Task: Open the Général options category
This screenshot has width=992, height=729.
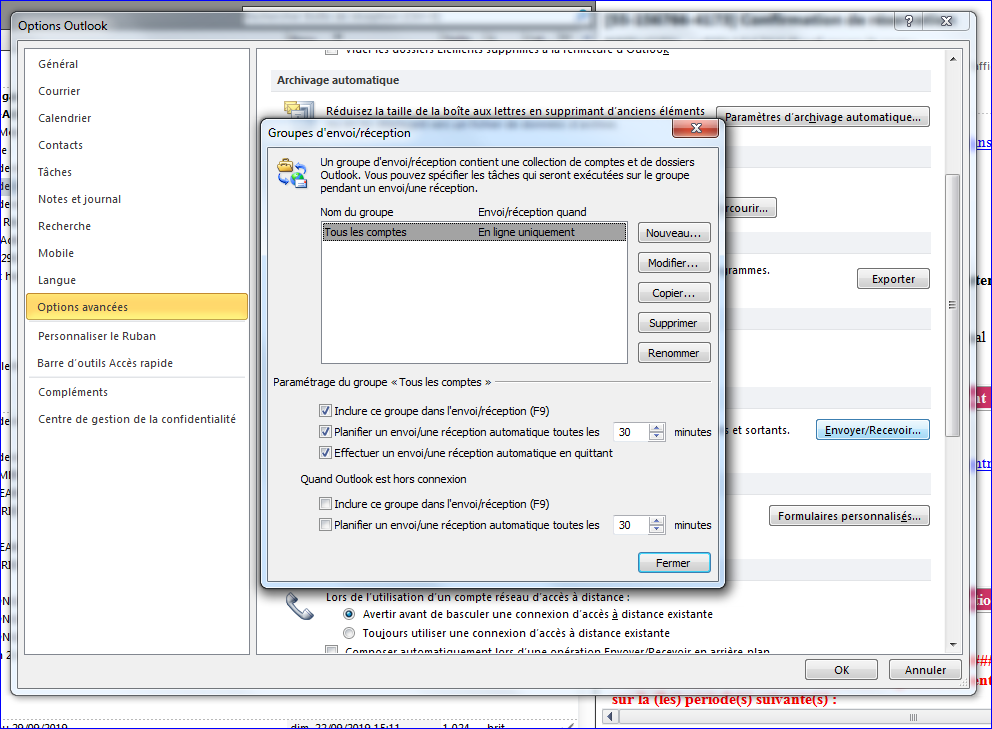Action: (137, 64)
